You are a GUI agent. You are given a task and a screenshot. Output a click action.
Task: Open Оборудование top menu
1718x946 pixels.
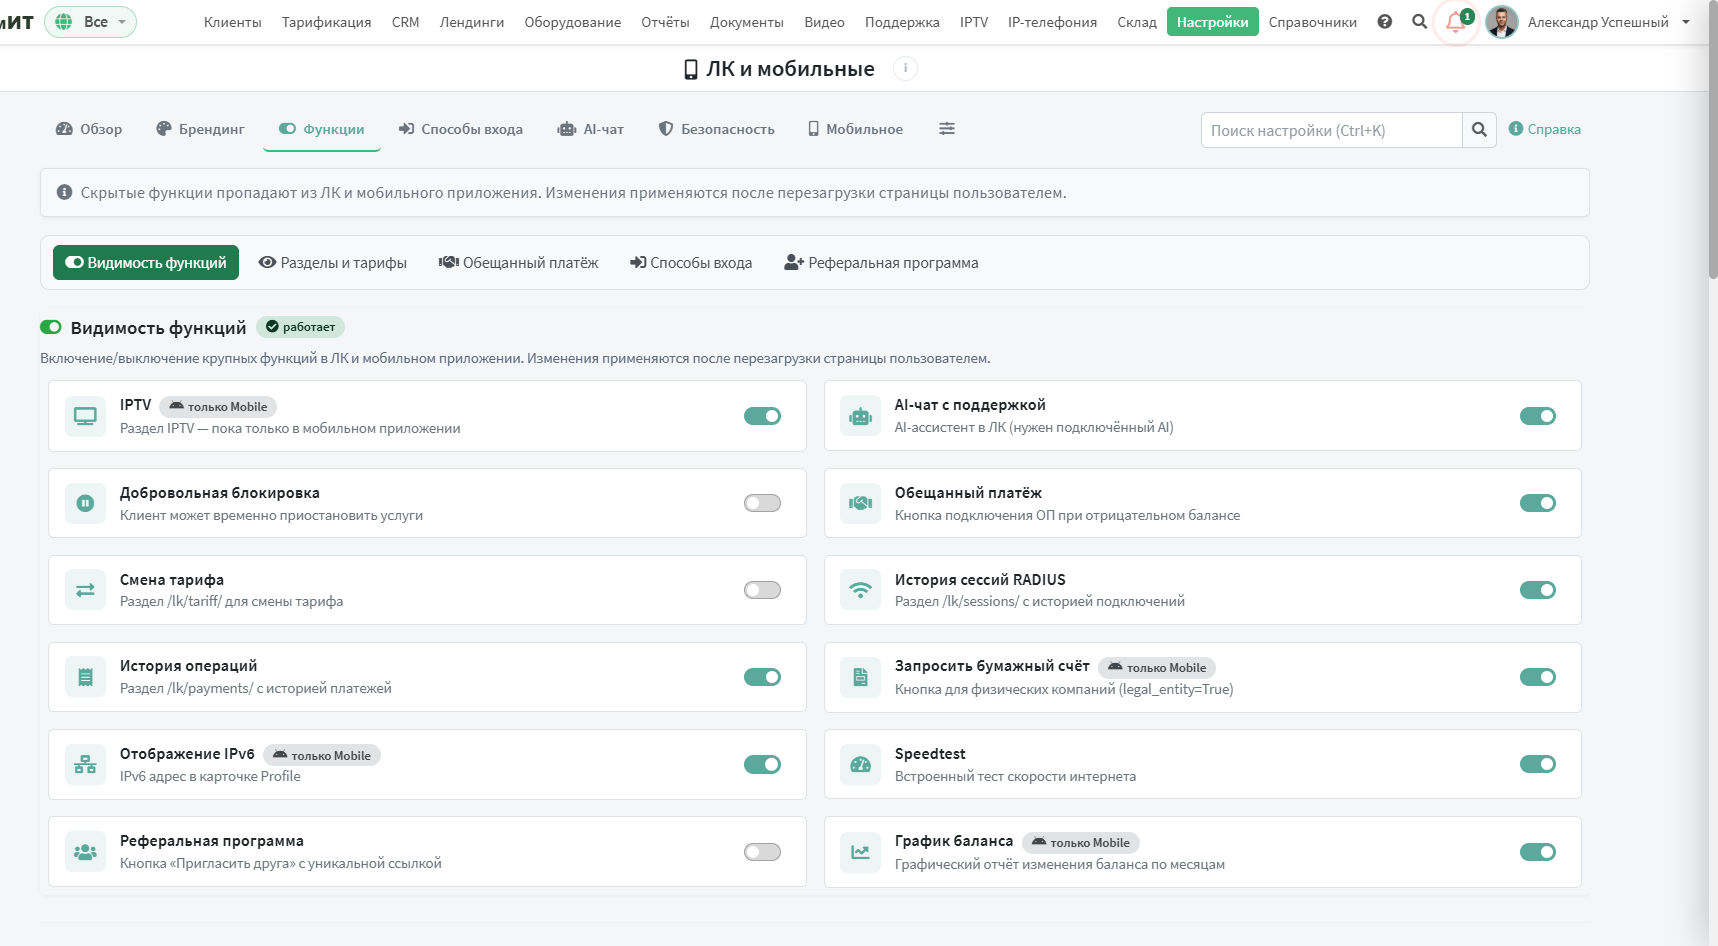coord(572,22)
